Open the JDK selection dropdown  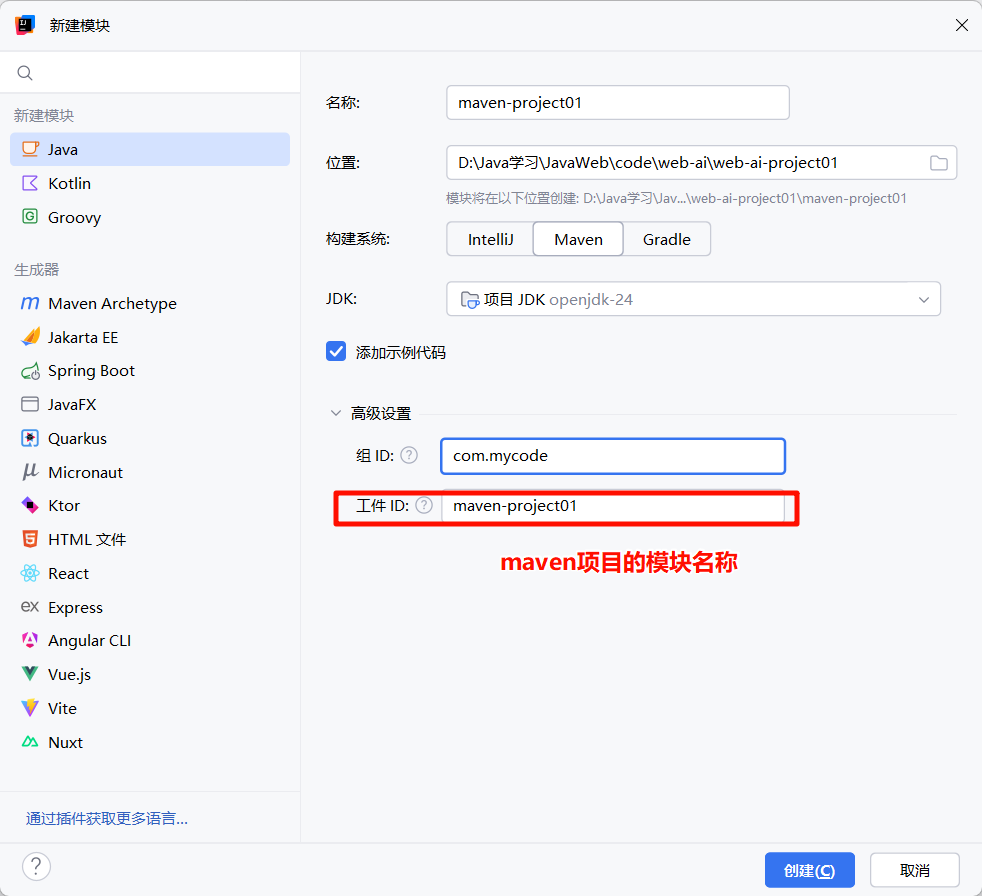tap(693, 299)
